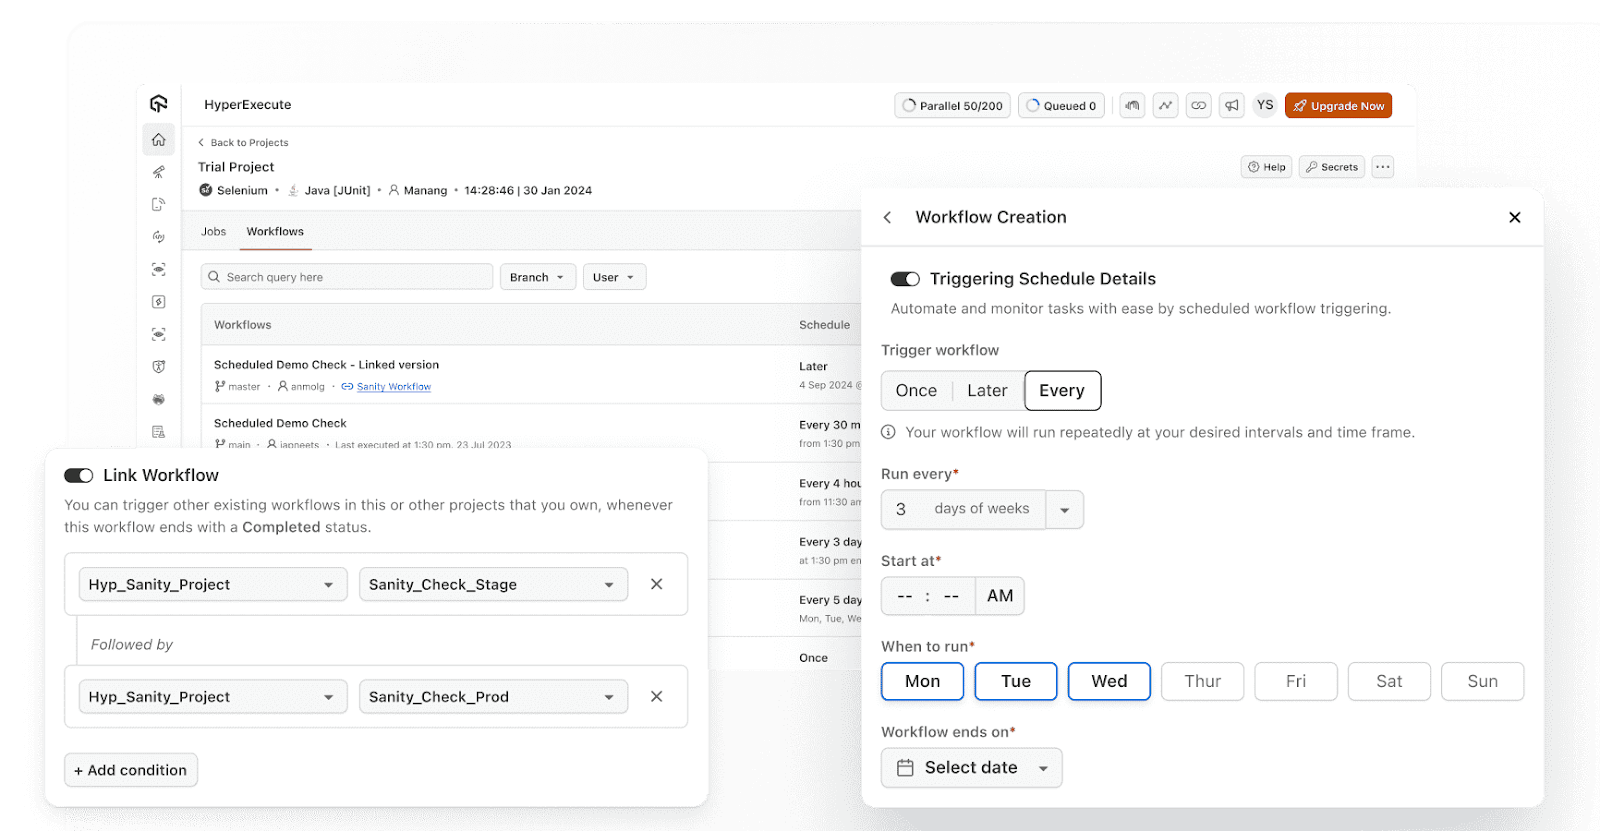Click the tunnel icon in the top bar

1132,105
